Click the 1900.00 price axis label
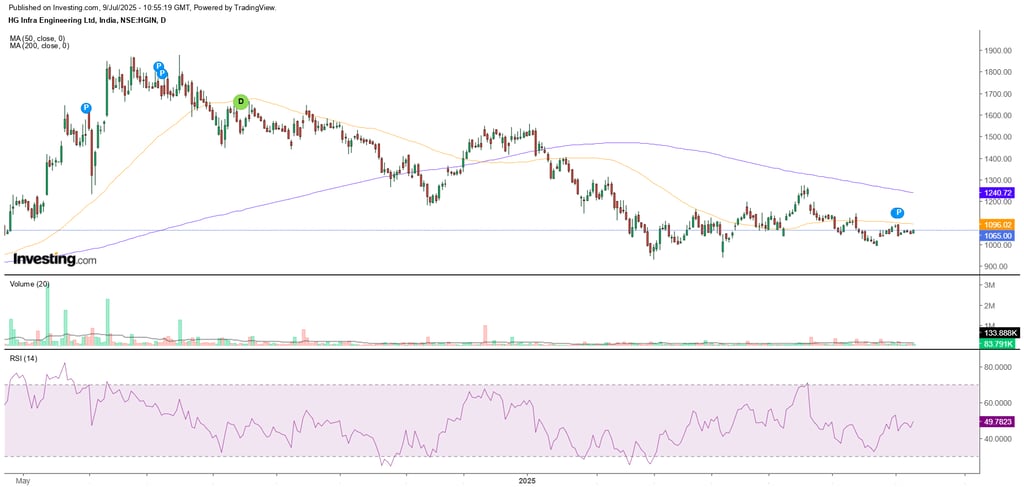 pos(999,51)
